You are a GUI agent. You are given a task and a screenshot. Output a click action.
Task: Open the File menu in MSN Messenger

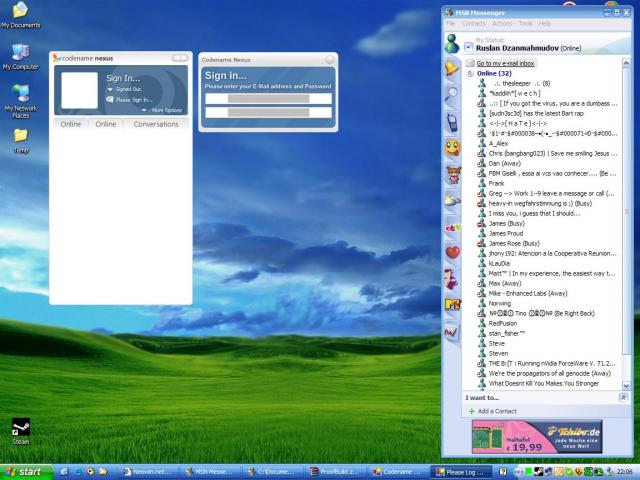(x=450, y=24)
